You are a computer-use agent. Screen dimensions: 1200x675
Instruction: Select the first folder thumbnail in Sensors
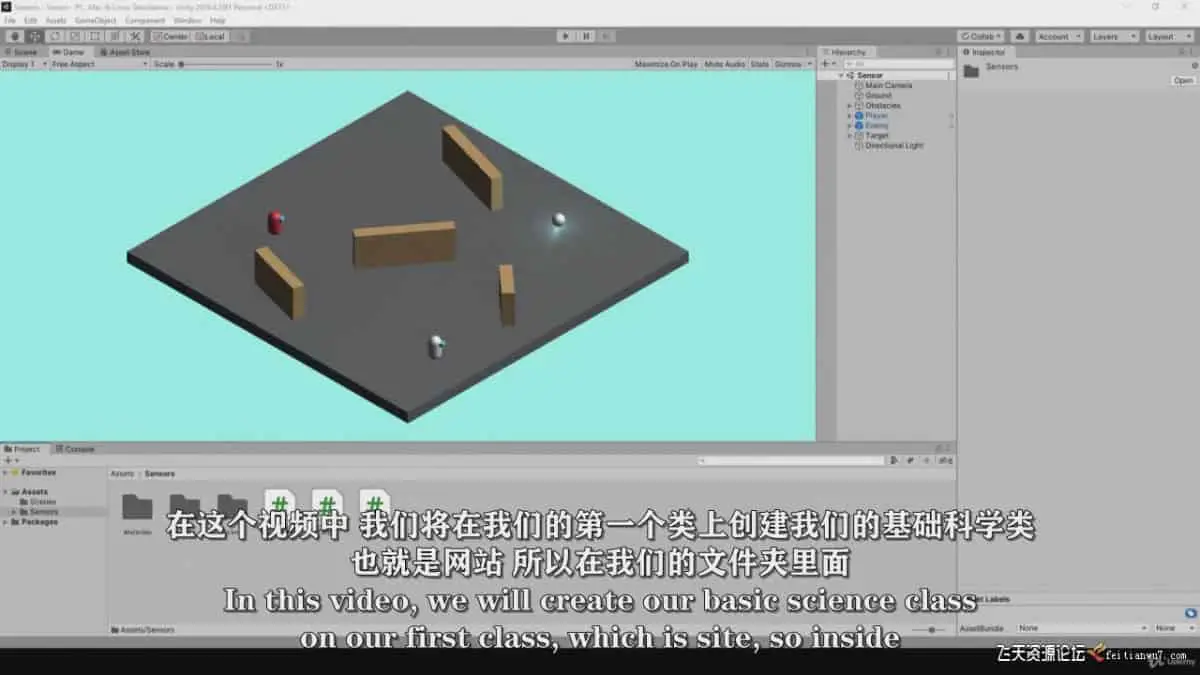[x=137, y=508]
